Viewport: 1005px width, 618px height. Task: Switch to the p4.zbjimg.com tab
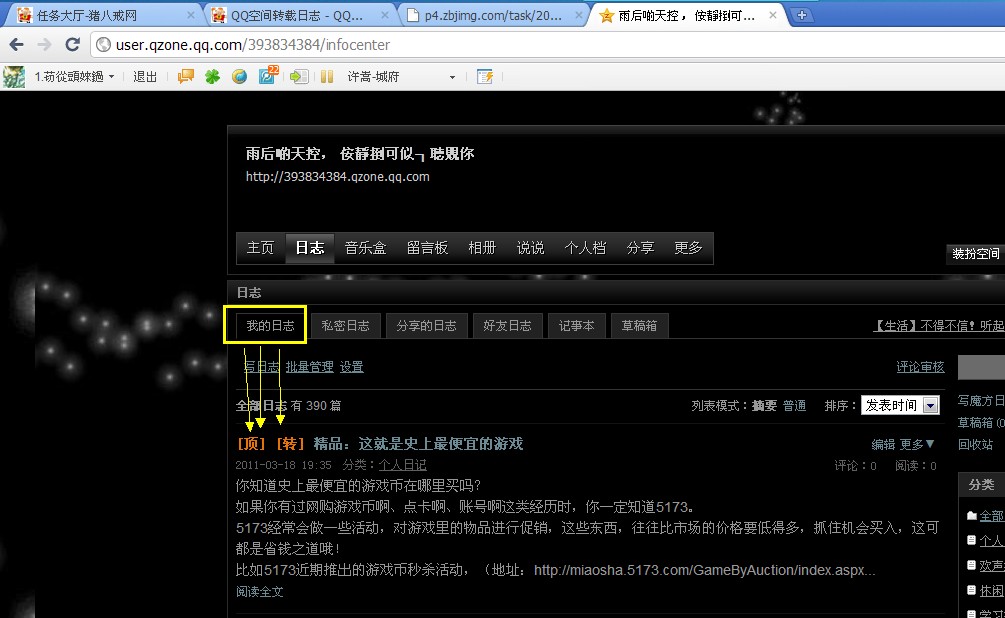pos(494,15)
